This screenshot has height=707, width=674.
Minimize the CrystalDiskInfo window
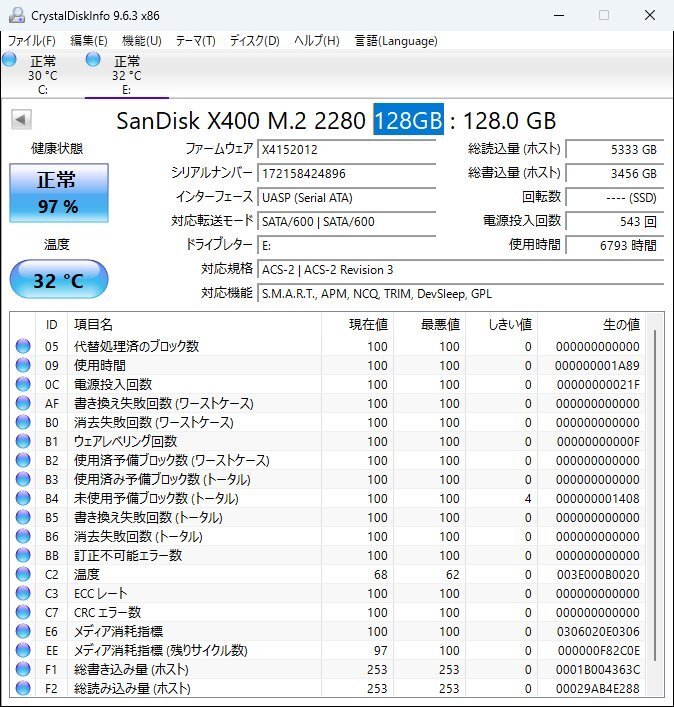(x=559, y=15)
